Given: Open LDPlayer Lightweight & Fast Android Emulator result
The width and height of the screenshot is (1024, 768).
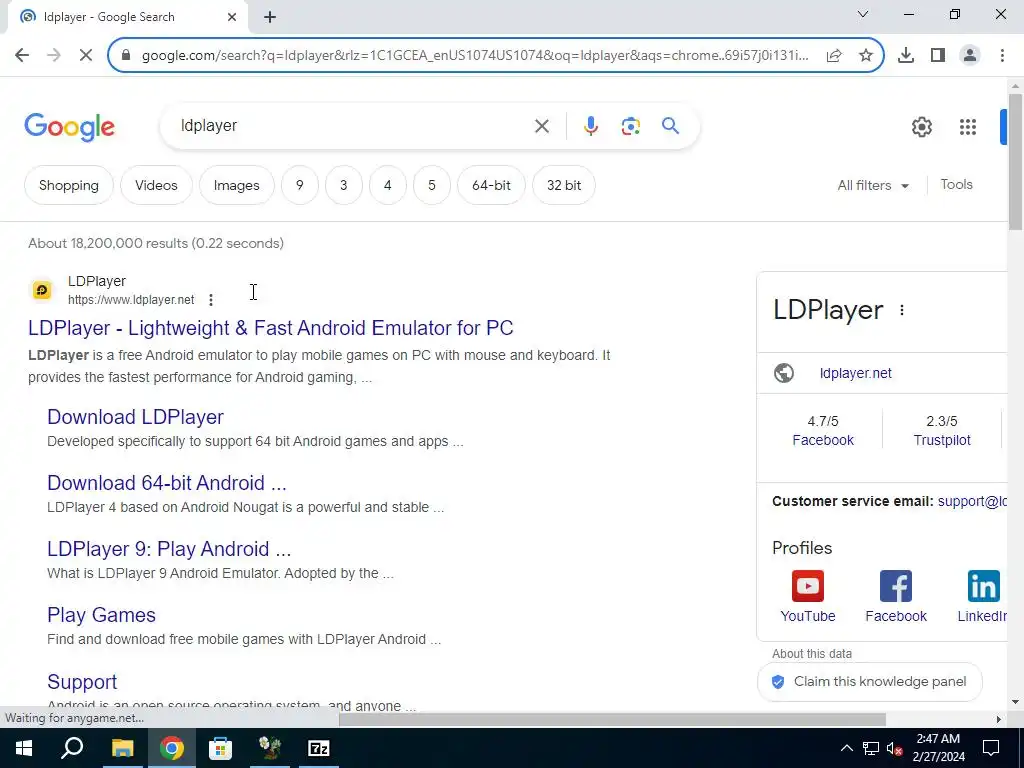Looking at the screenshot, I should coord(270,328).
